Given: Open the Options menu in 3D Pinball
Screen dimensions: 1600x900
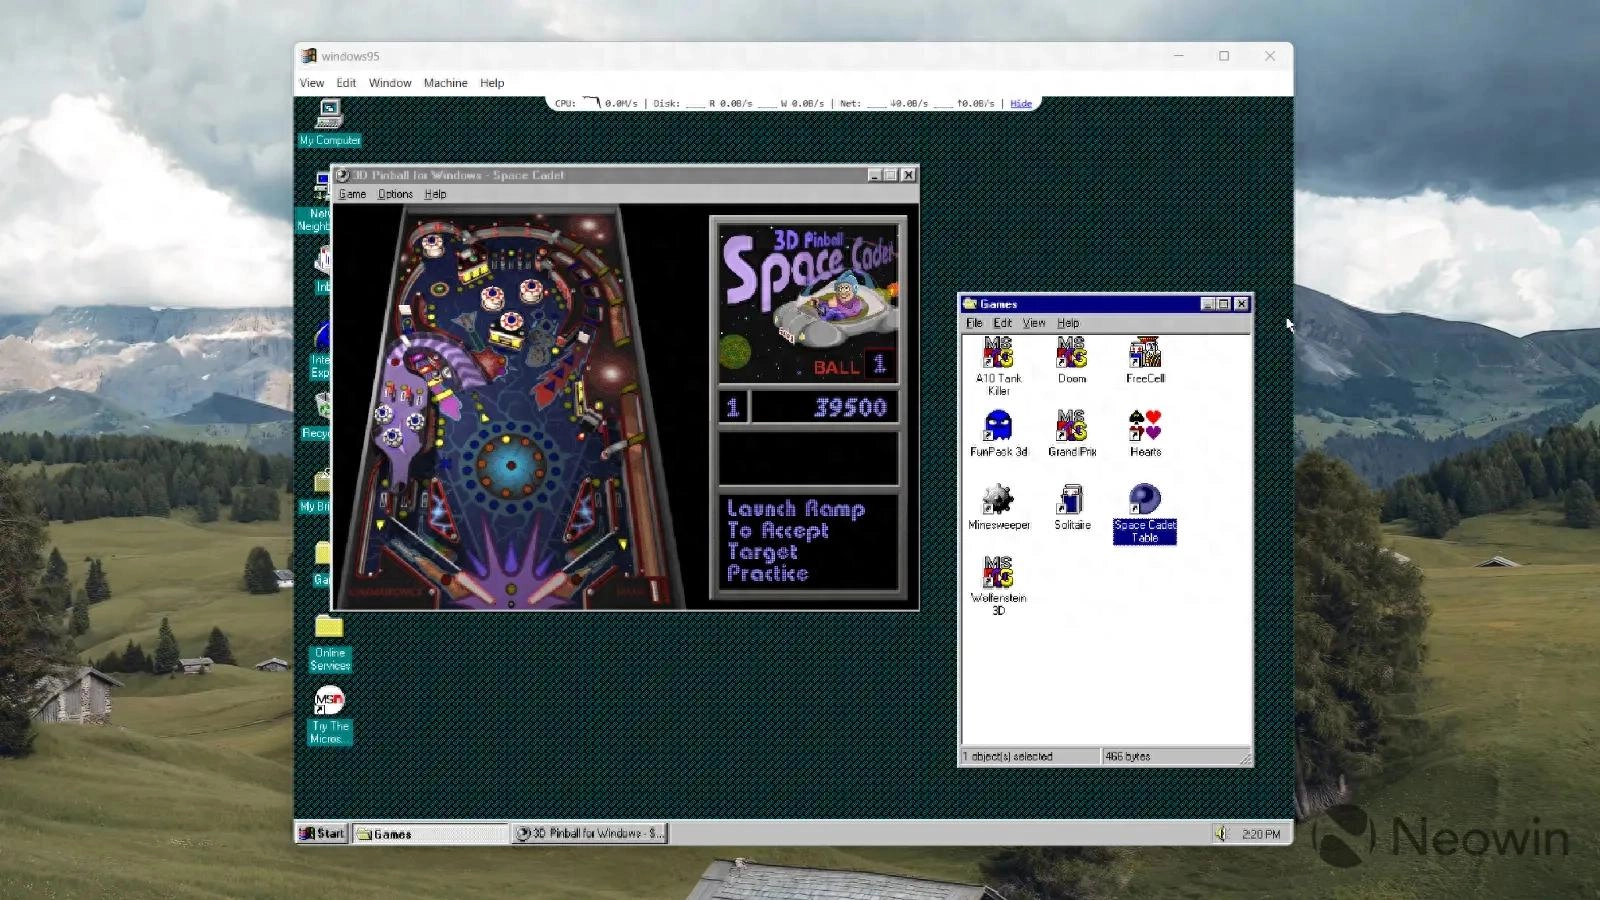Looking at the screenshot, I should 394,193.
